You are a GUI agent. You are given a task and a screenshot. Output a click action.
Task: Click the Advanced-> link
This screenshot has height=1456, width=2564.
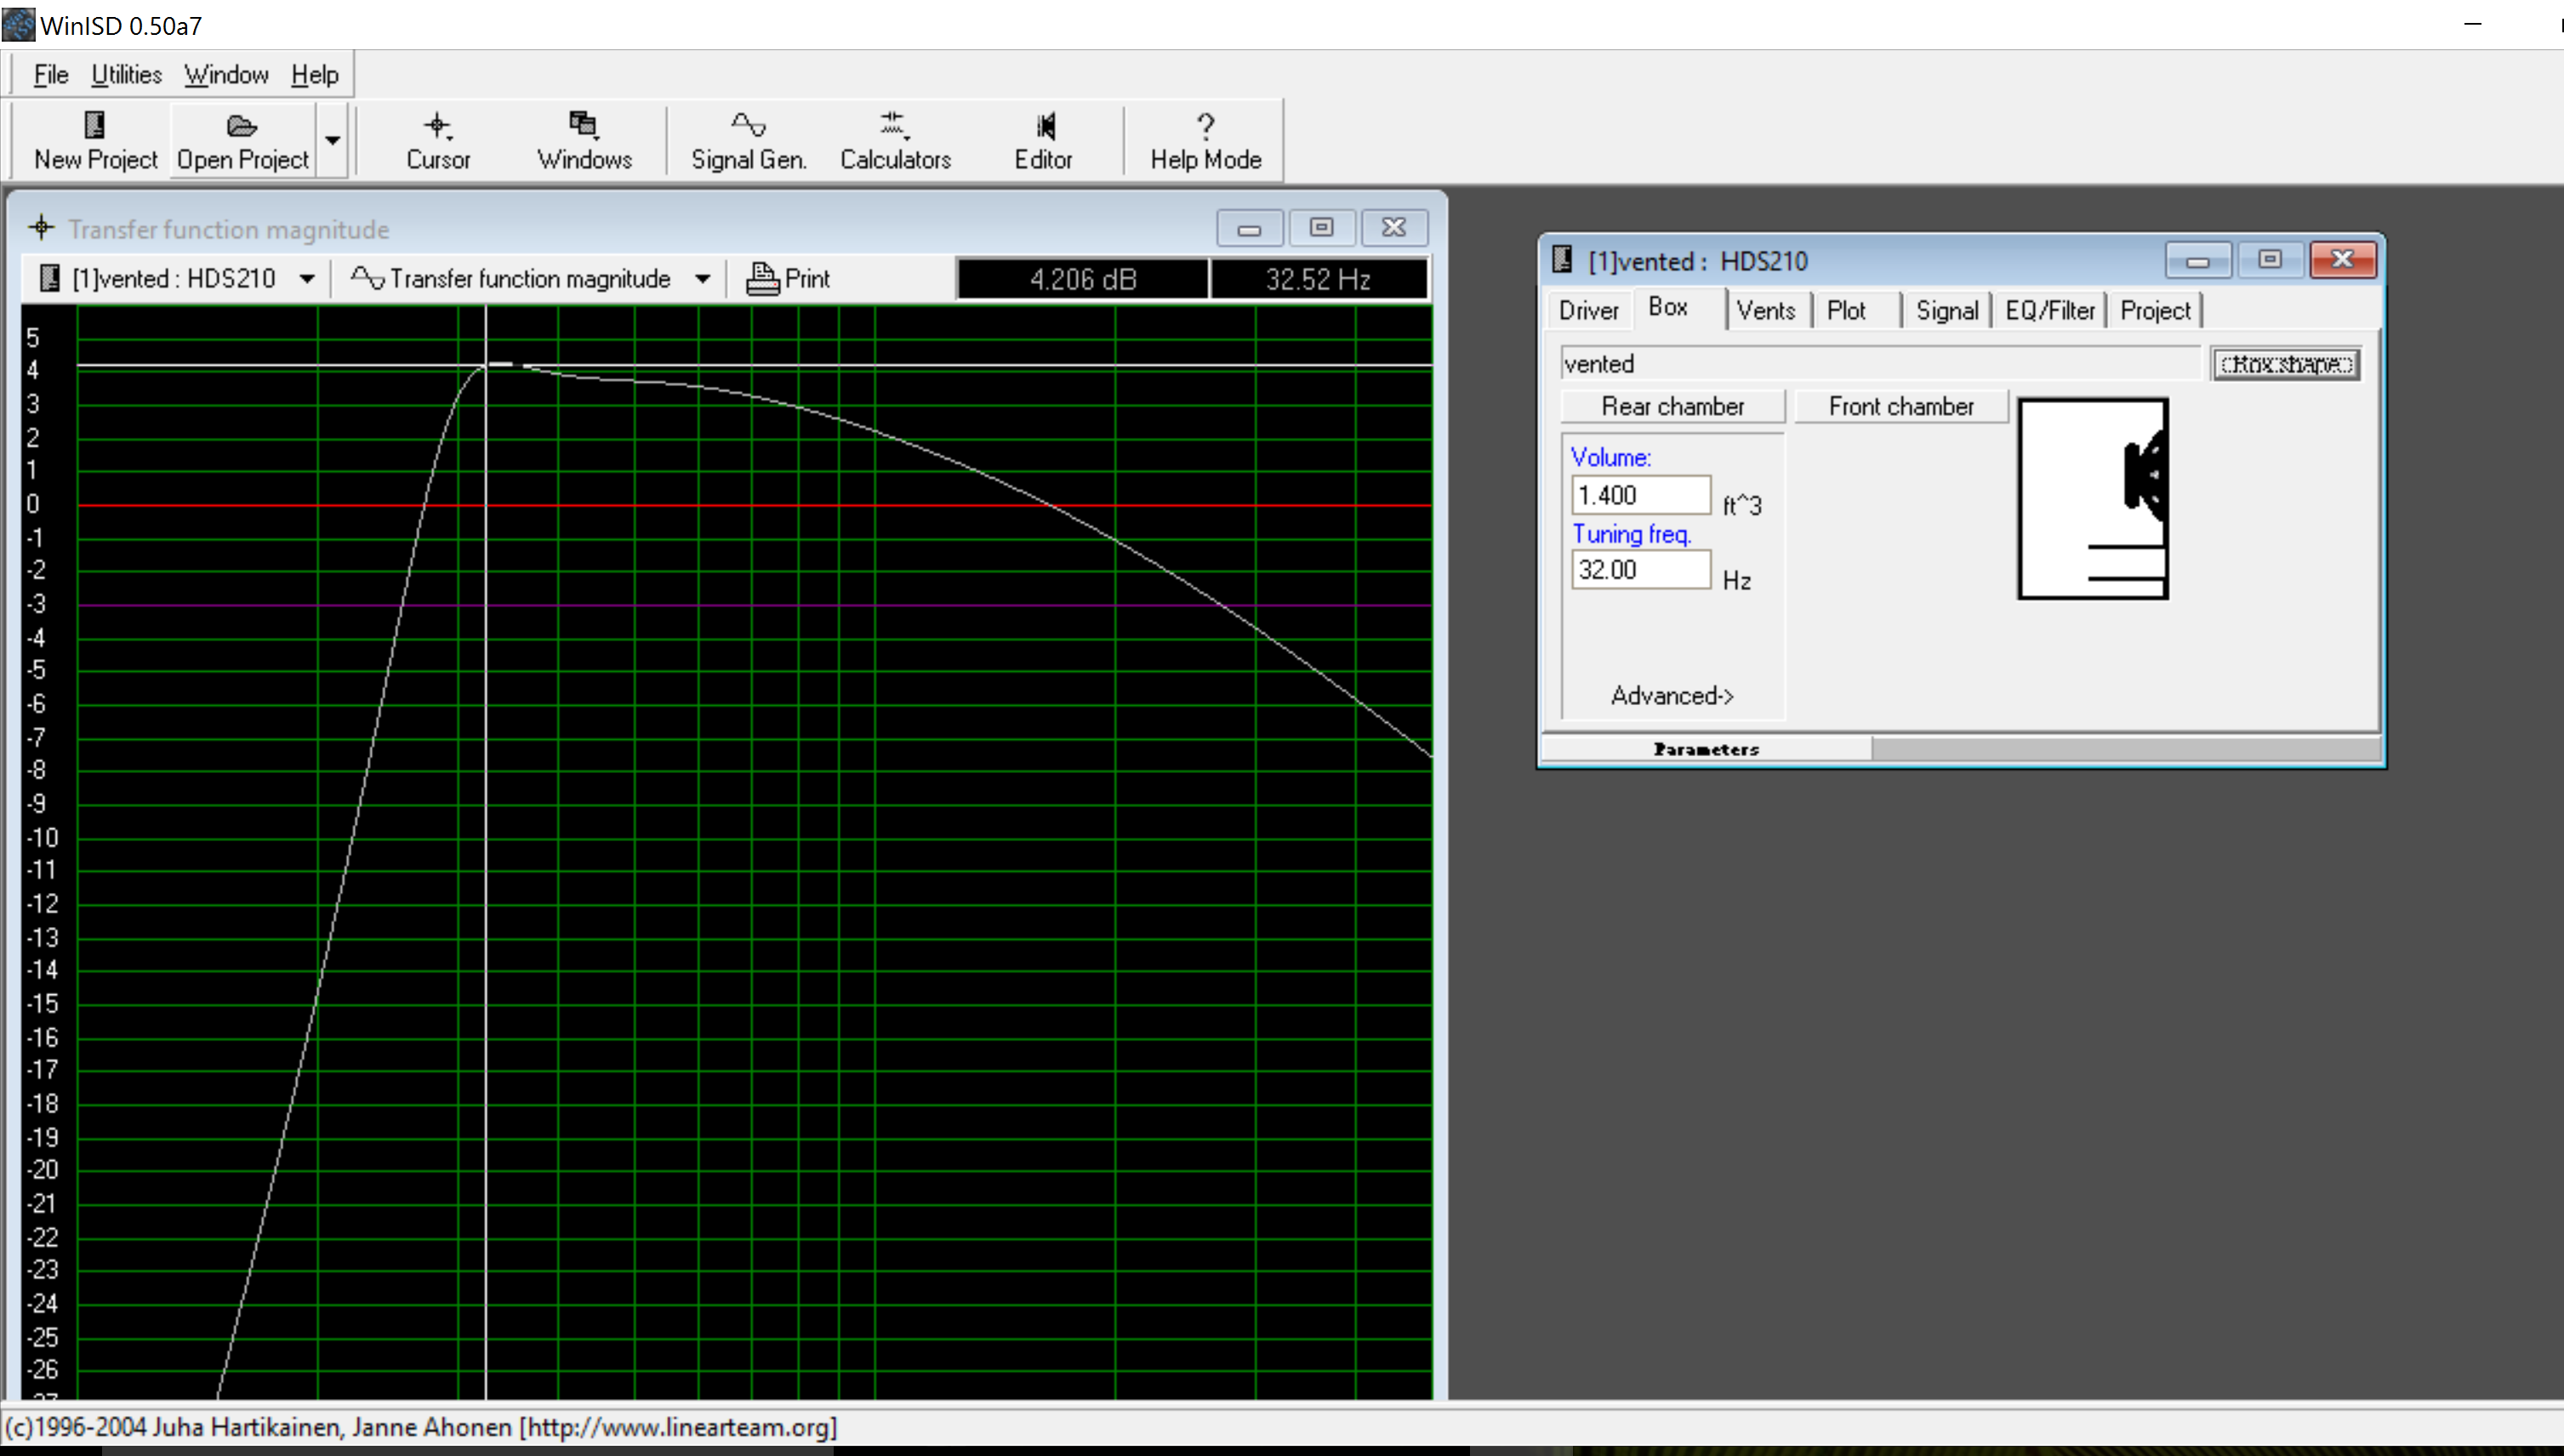click(x=1672, y=696)
